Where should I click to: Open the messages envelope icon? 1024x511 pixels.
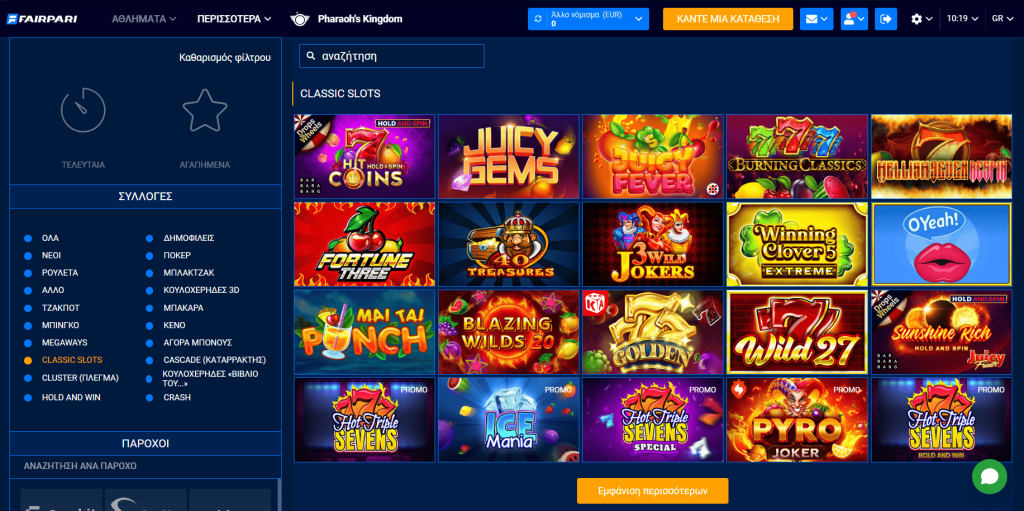click(816, 19)
